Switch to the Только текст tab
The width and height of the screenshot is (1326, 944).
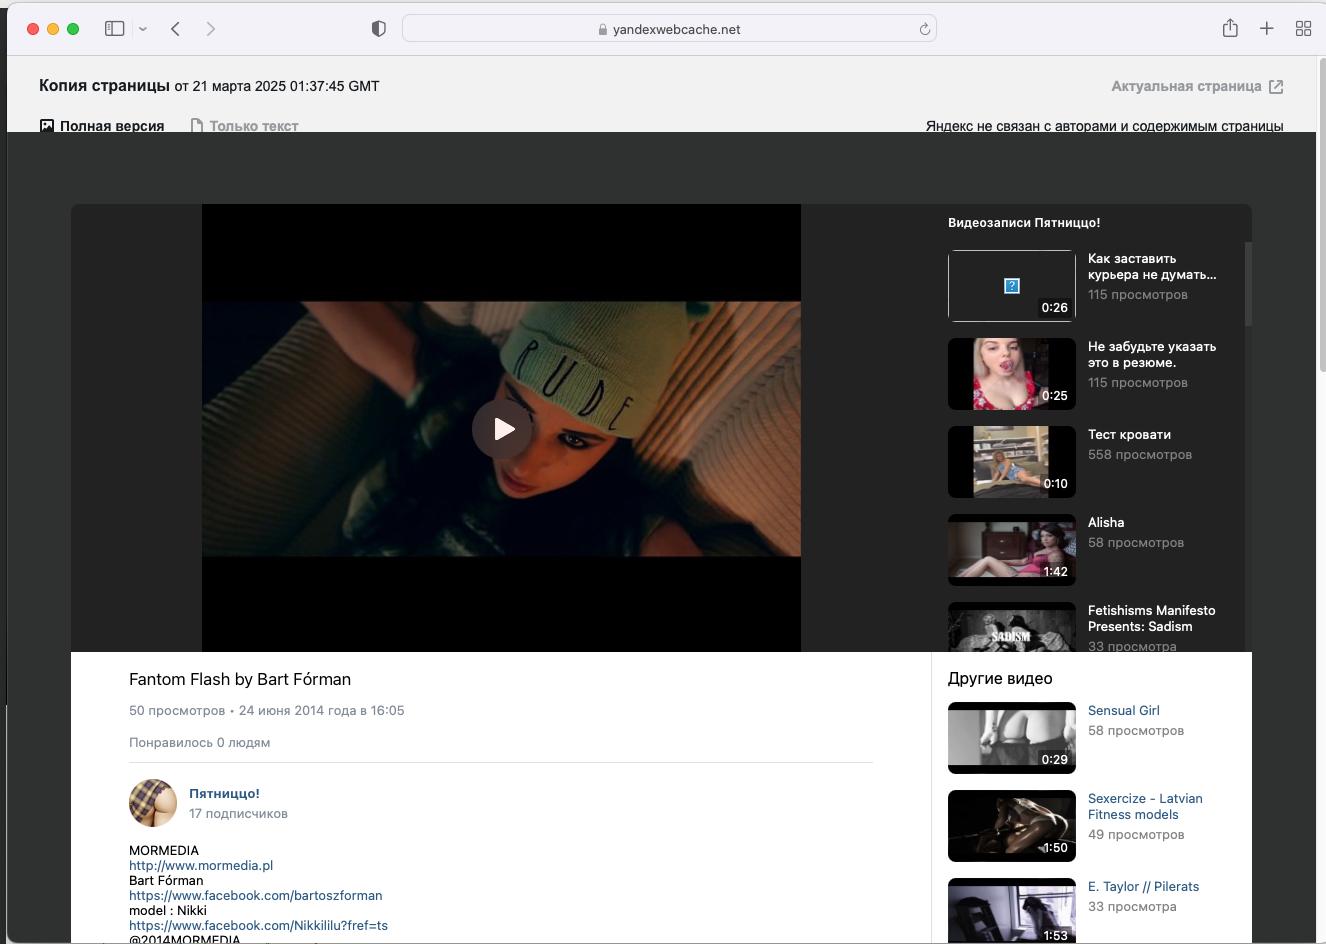245,126
